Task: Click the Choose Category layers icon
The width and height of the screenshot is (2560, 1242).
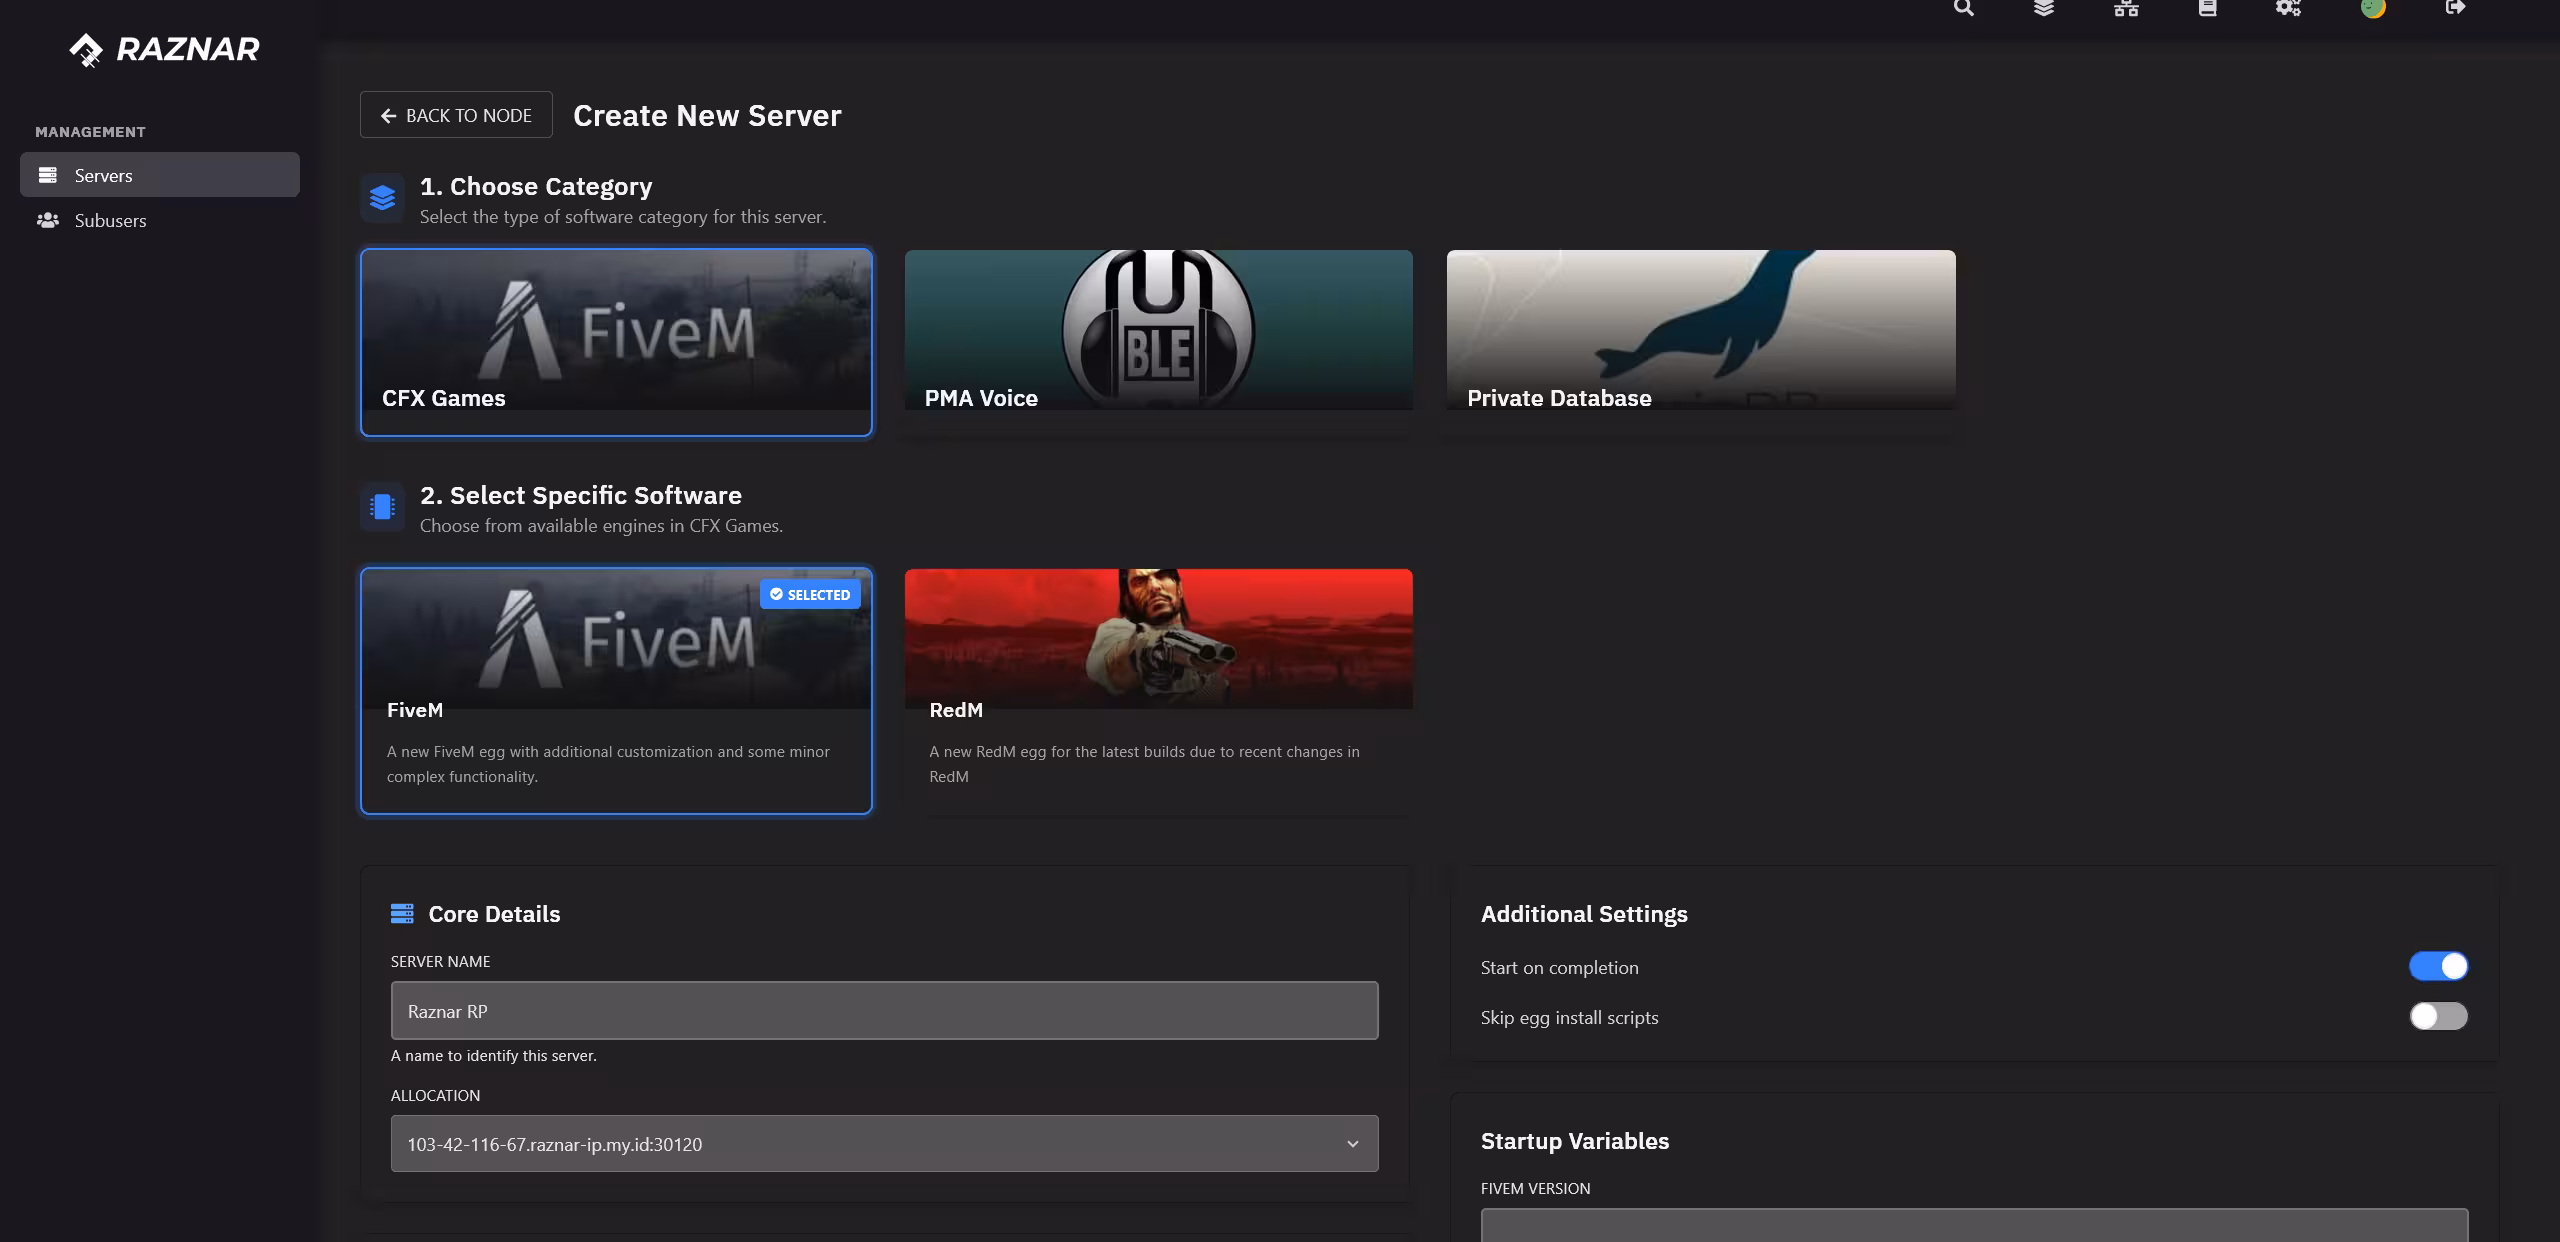Action: 382,197
